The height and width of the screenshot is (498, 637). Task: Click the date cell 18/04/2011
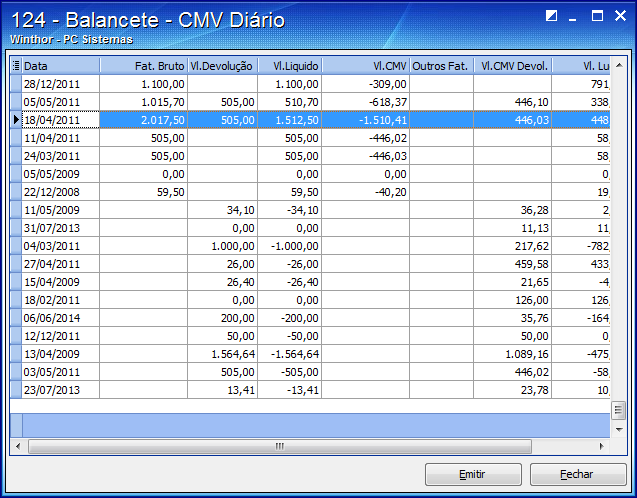61,120
